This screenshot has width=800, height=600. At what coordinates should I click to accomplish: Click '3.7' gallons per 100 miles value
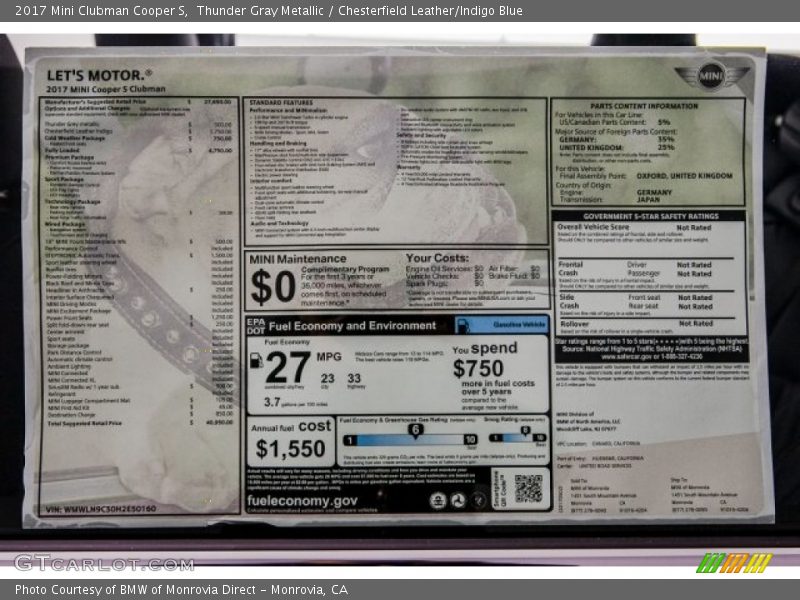[x=272, y=402]
